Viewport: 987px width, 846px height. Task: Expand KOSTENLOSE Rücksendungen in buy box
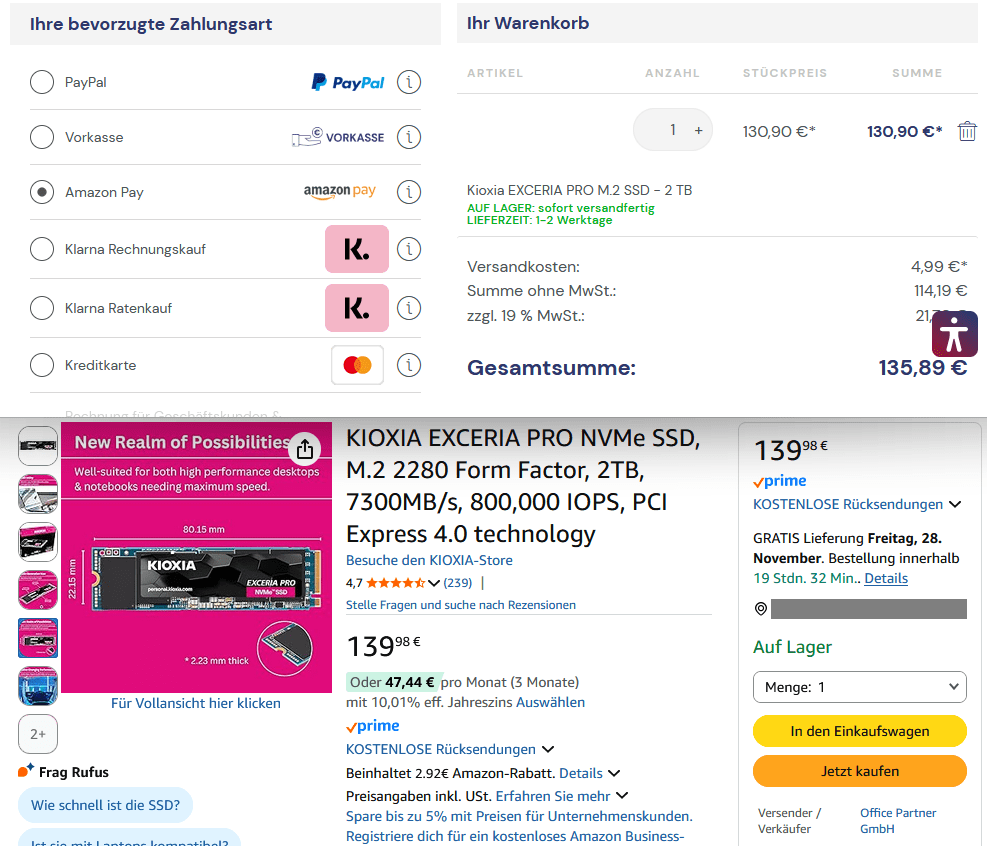(x=857, y=504)
